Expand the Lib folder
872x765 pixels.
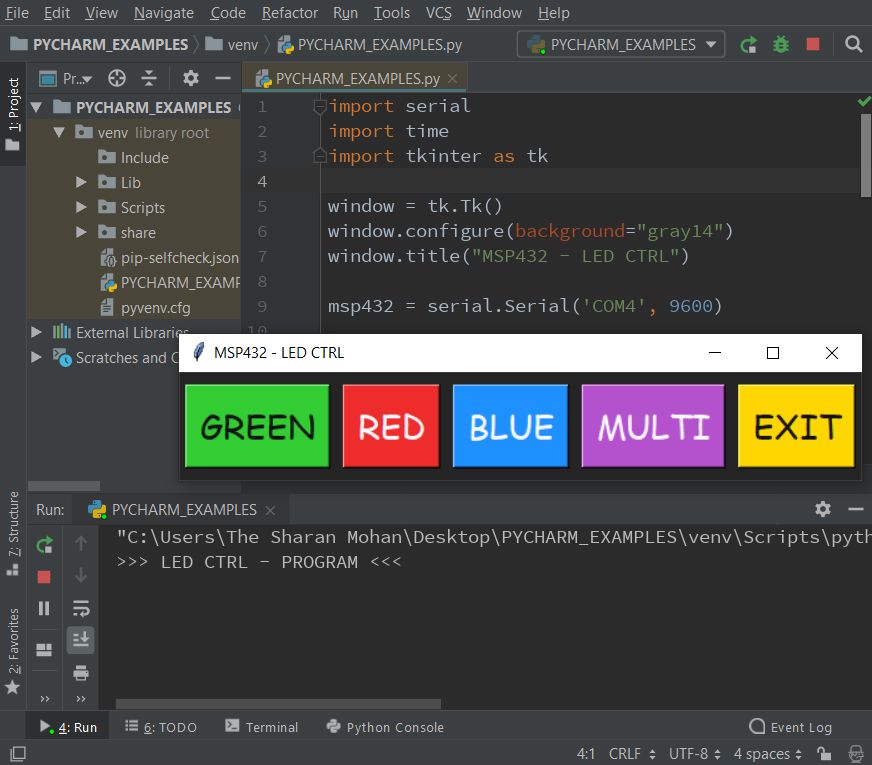(x=81, y=182)
